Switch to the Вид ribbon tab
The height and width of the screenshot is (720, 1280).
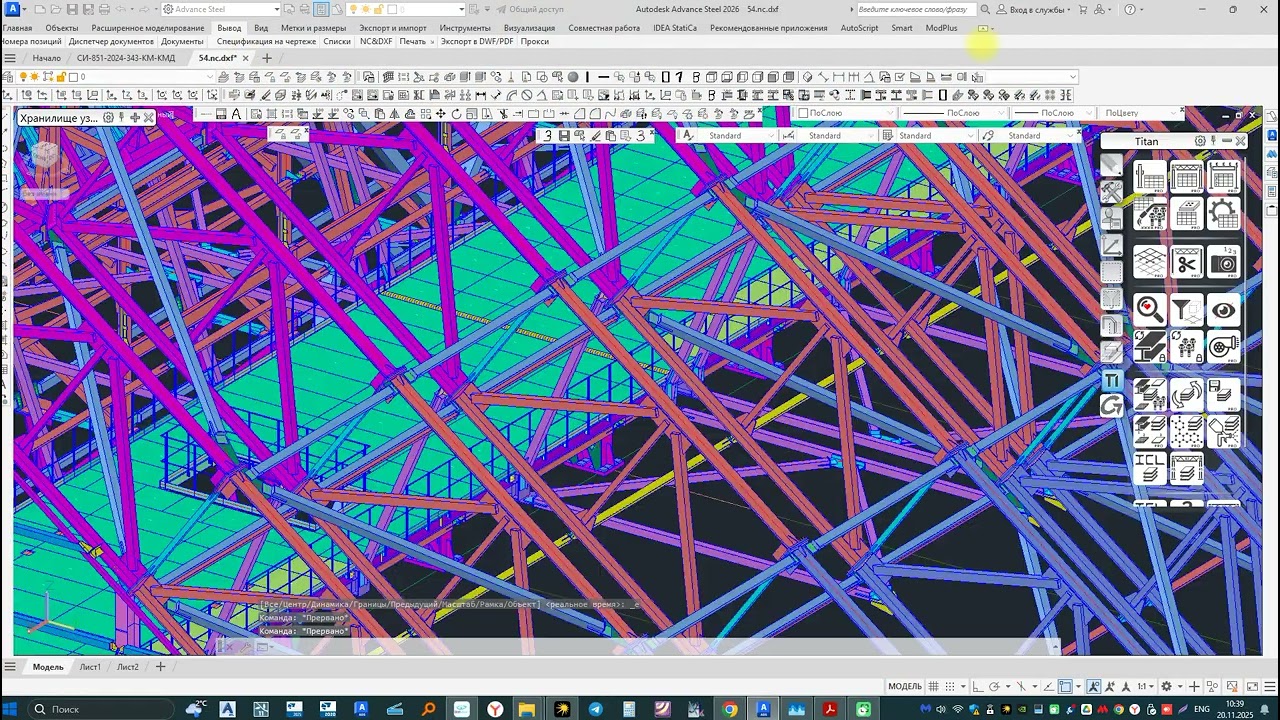[x=261, y=28]
